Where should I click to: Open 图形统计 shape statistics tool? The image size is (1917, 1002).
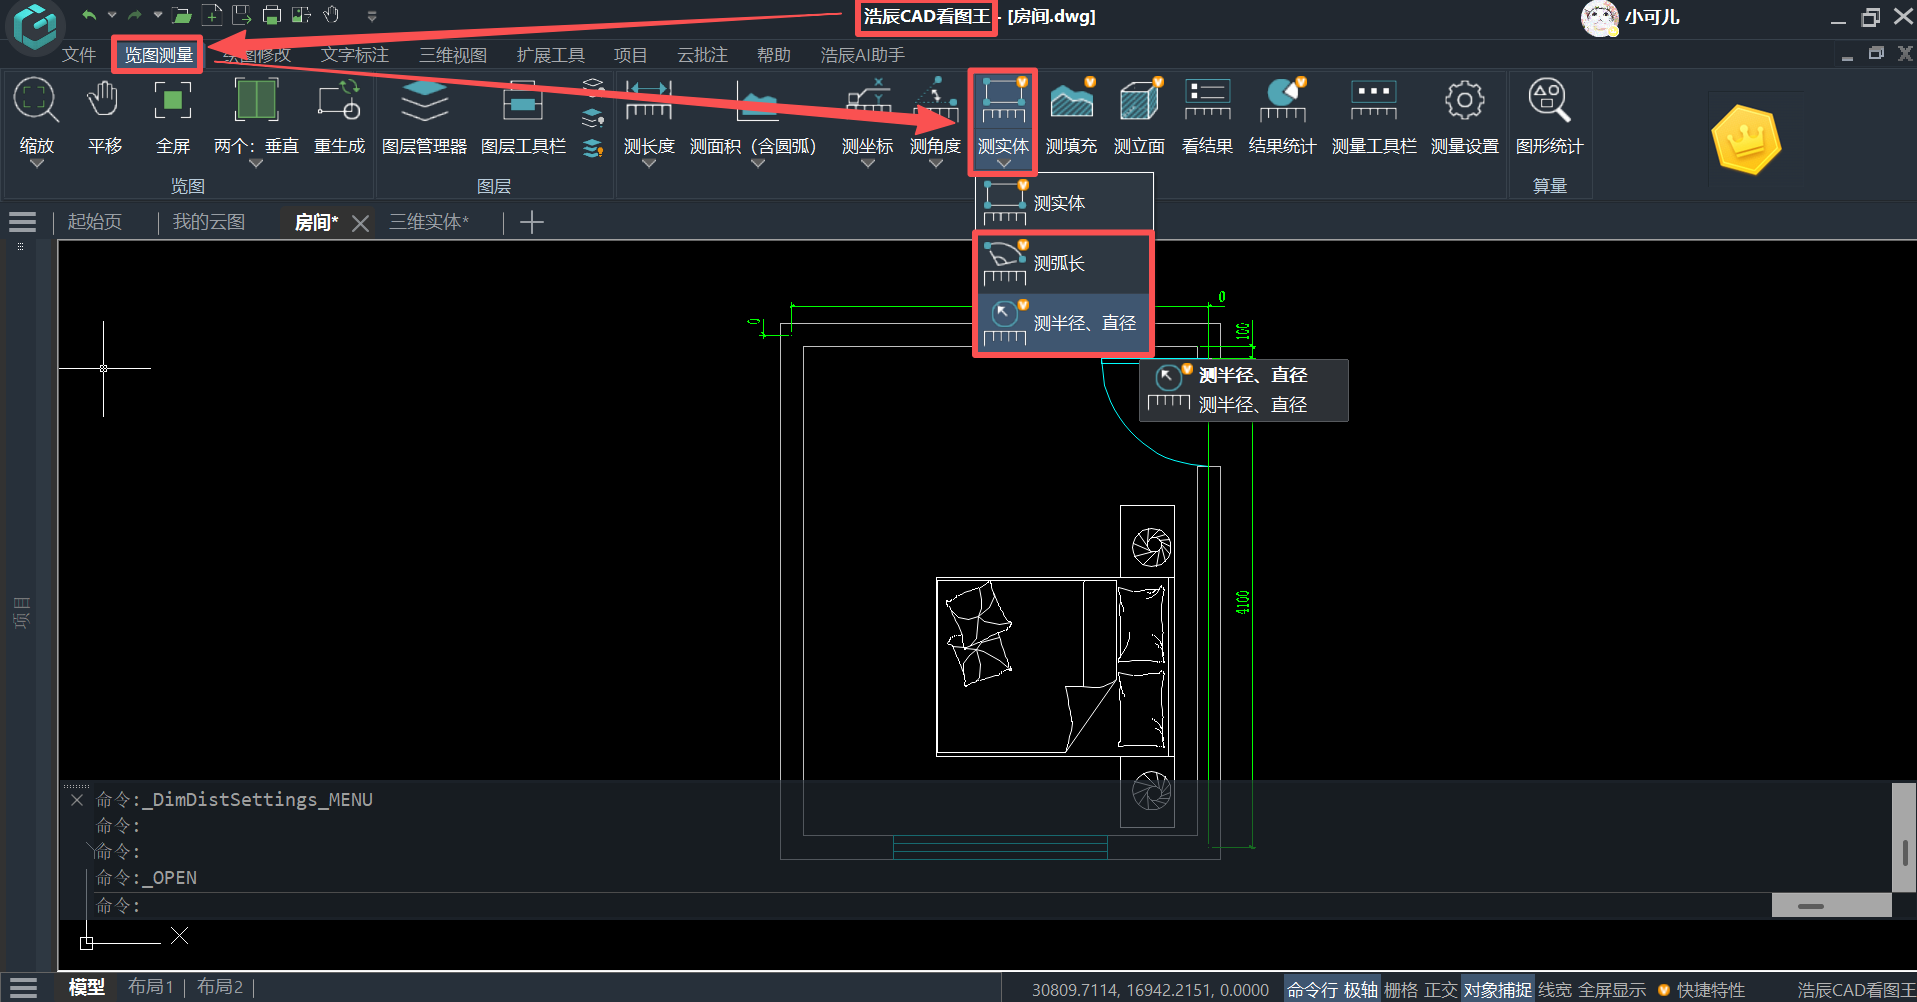[x=1549, y=115]
